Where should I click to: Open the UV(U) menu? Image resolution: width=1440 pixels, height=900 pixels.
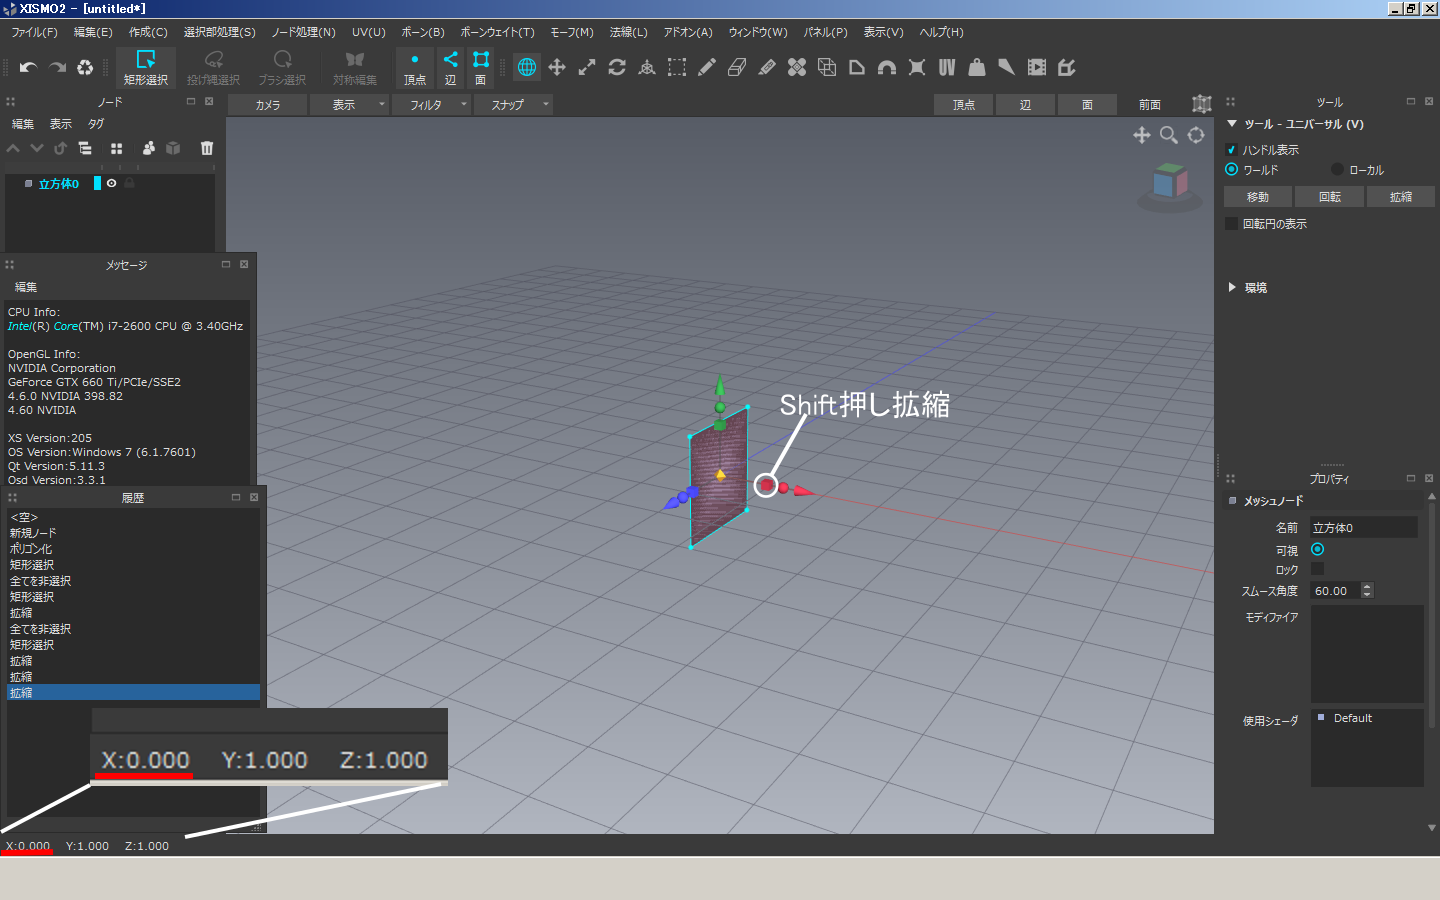(x=368, y=32)
